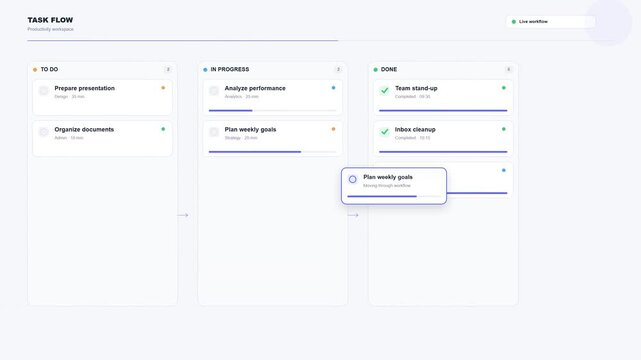Click the Analyze performance progress bar
641x360 pixels.
coord(273,110)
